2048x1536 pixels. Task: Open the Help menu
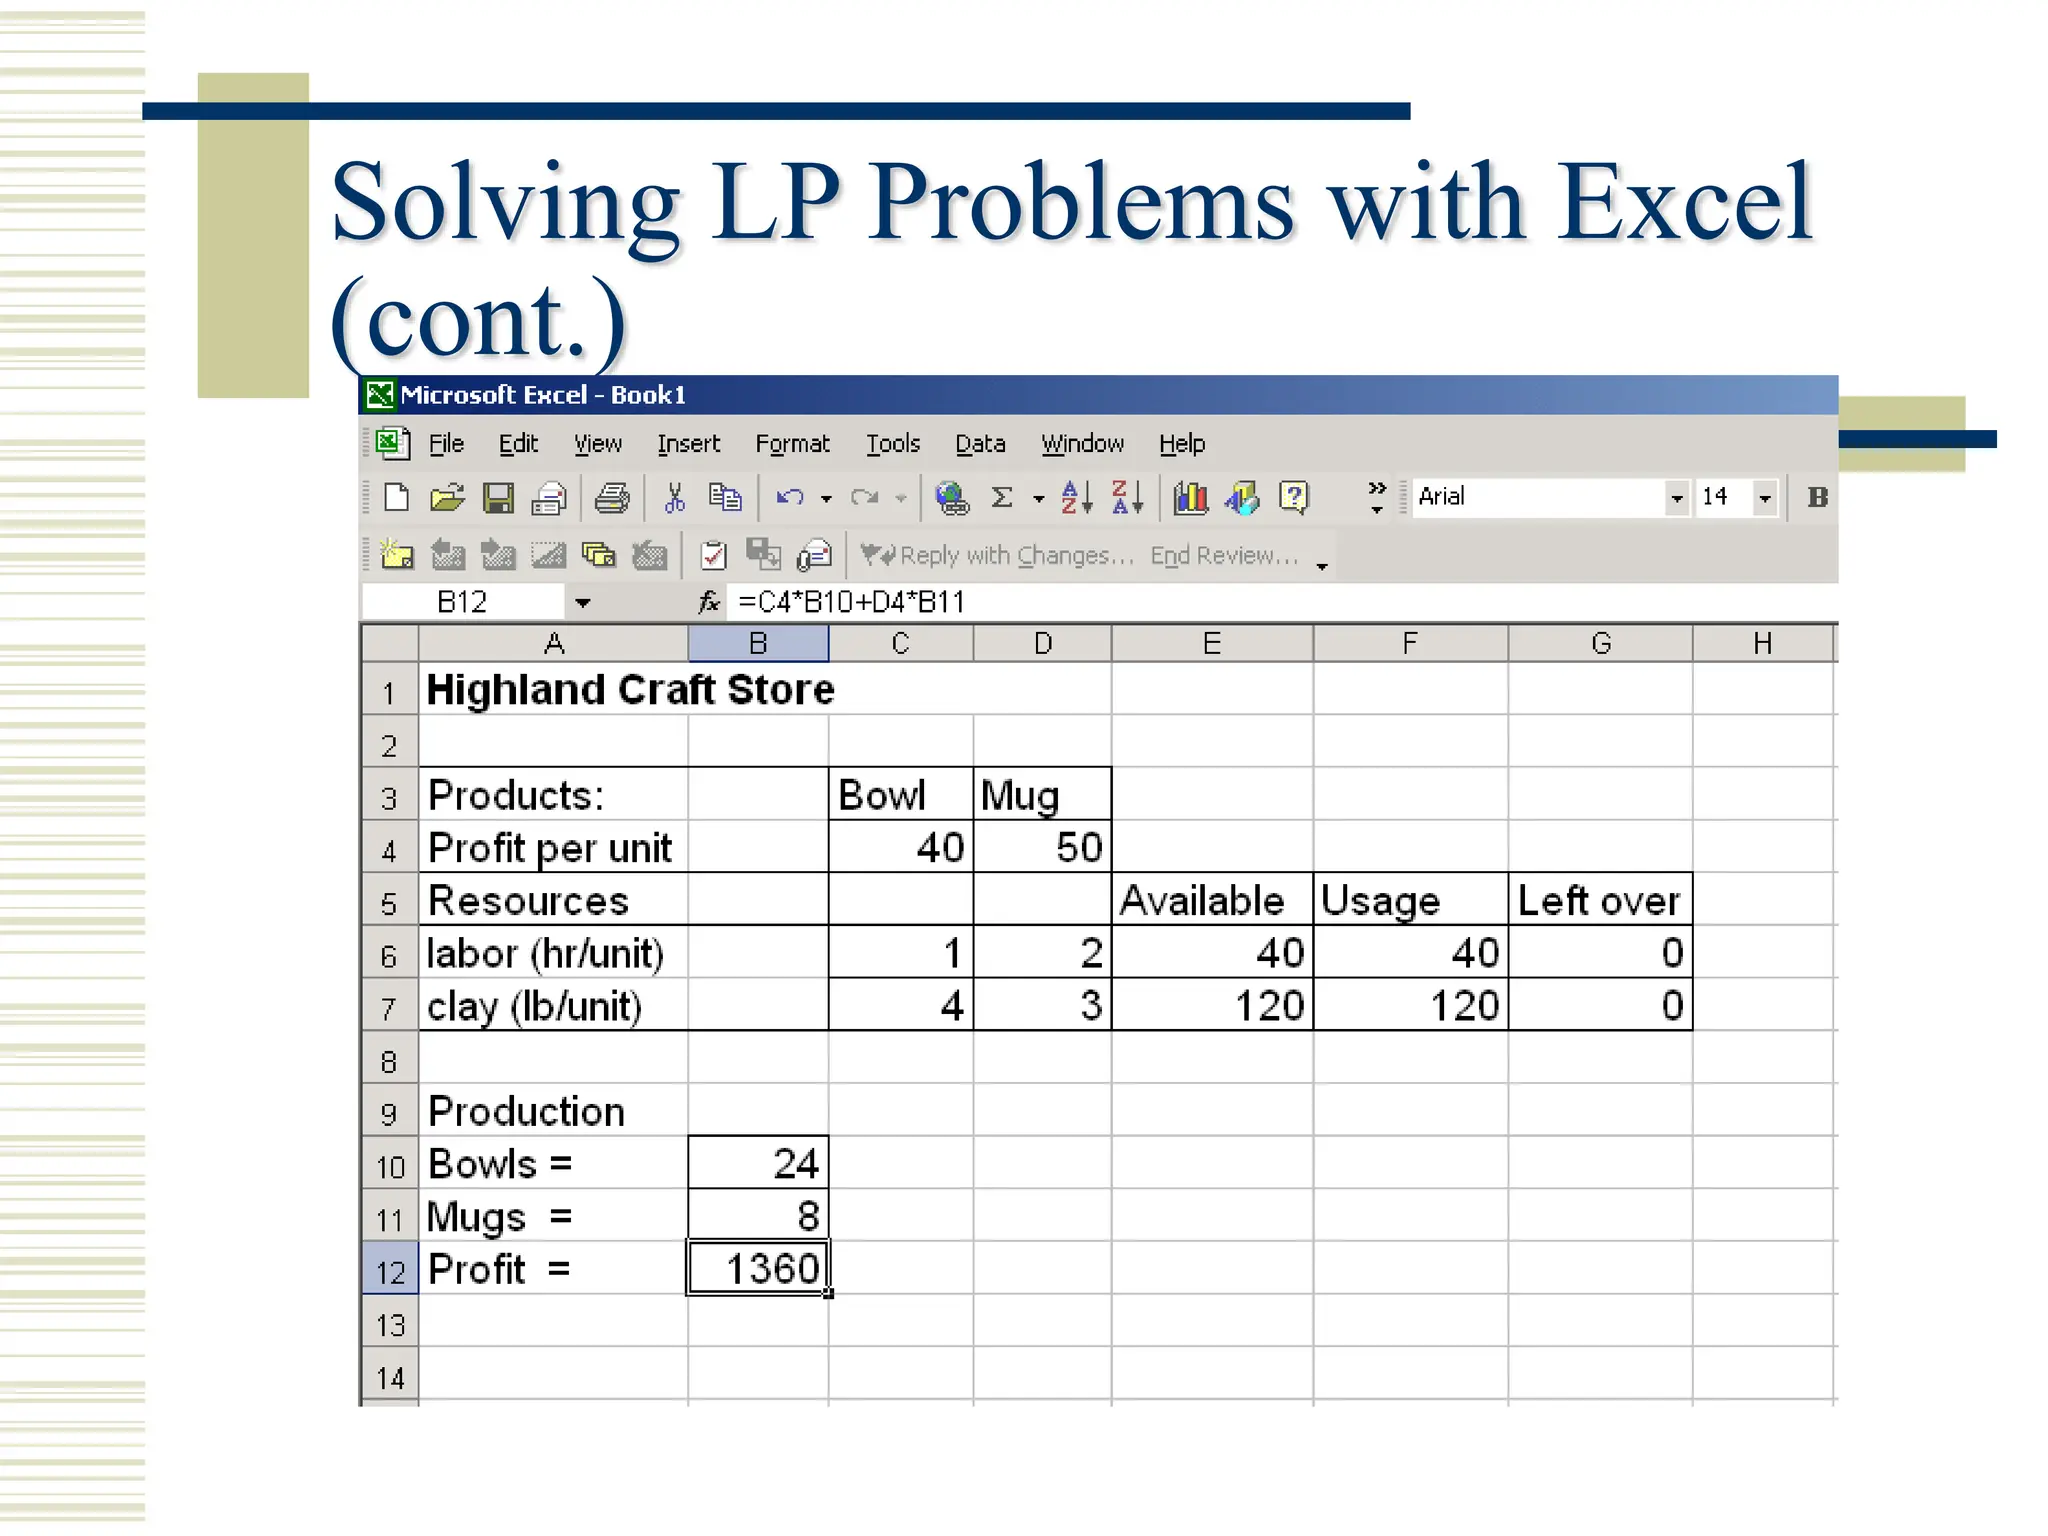pos(1182,443)
